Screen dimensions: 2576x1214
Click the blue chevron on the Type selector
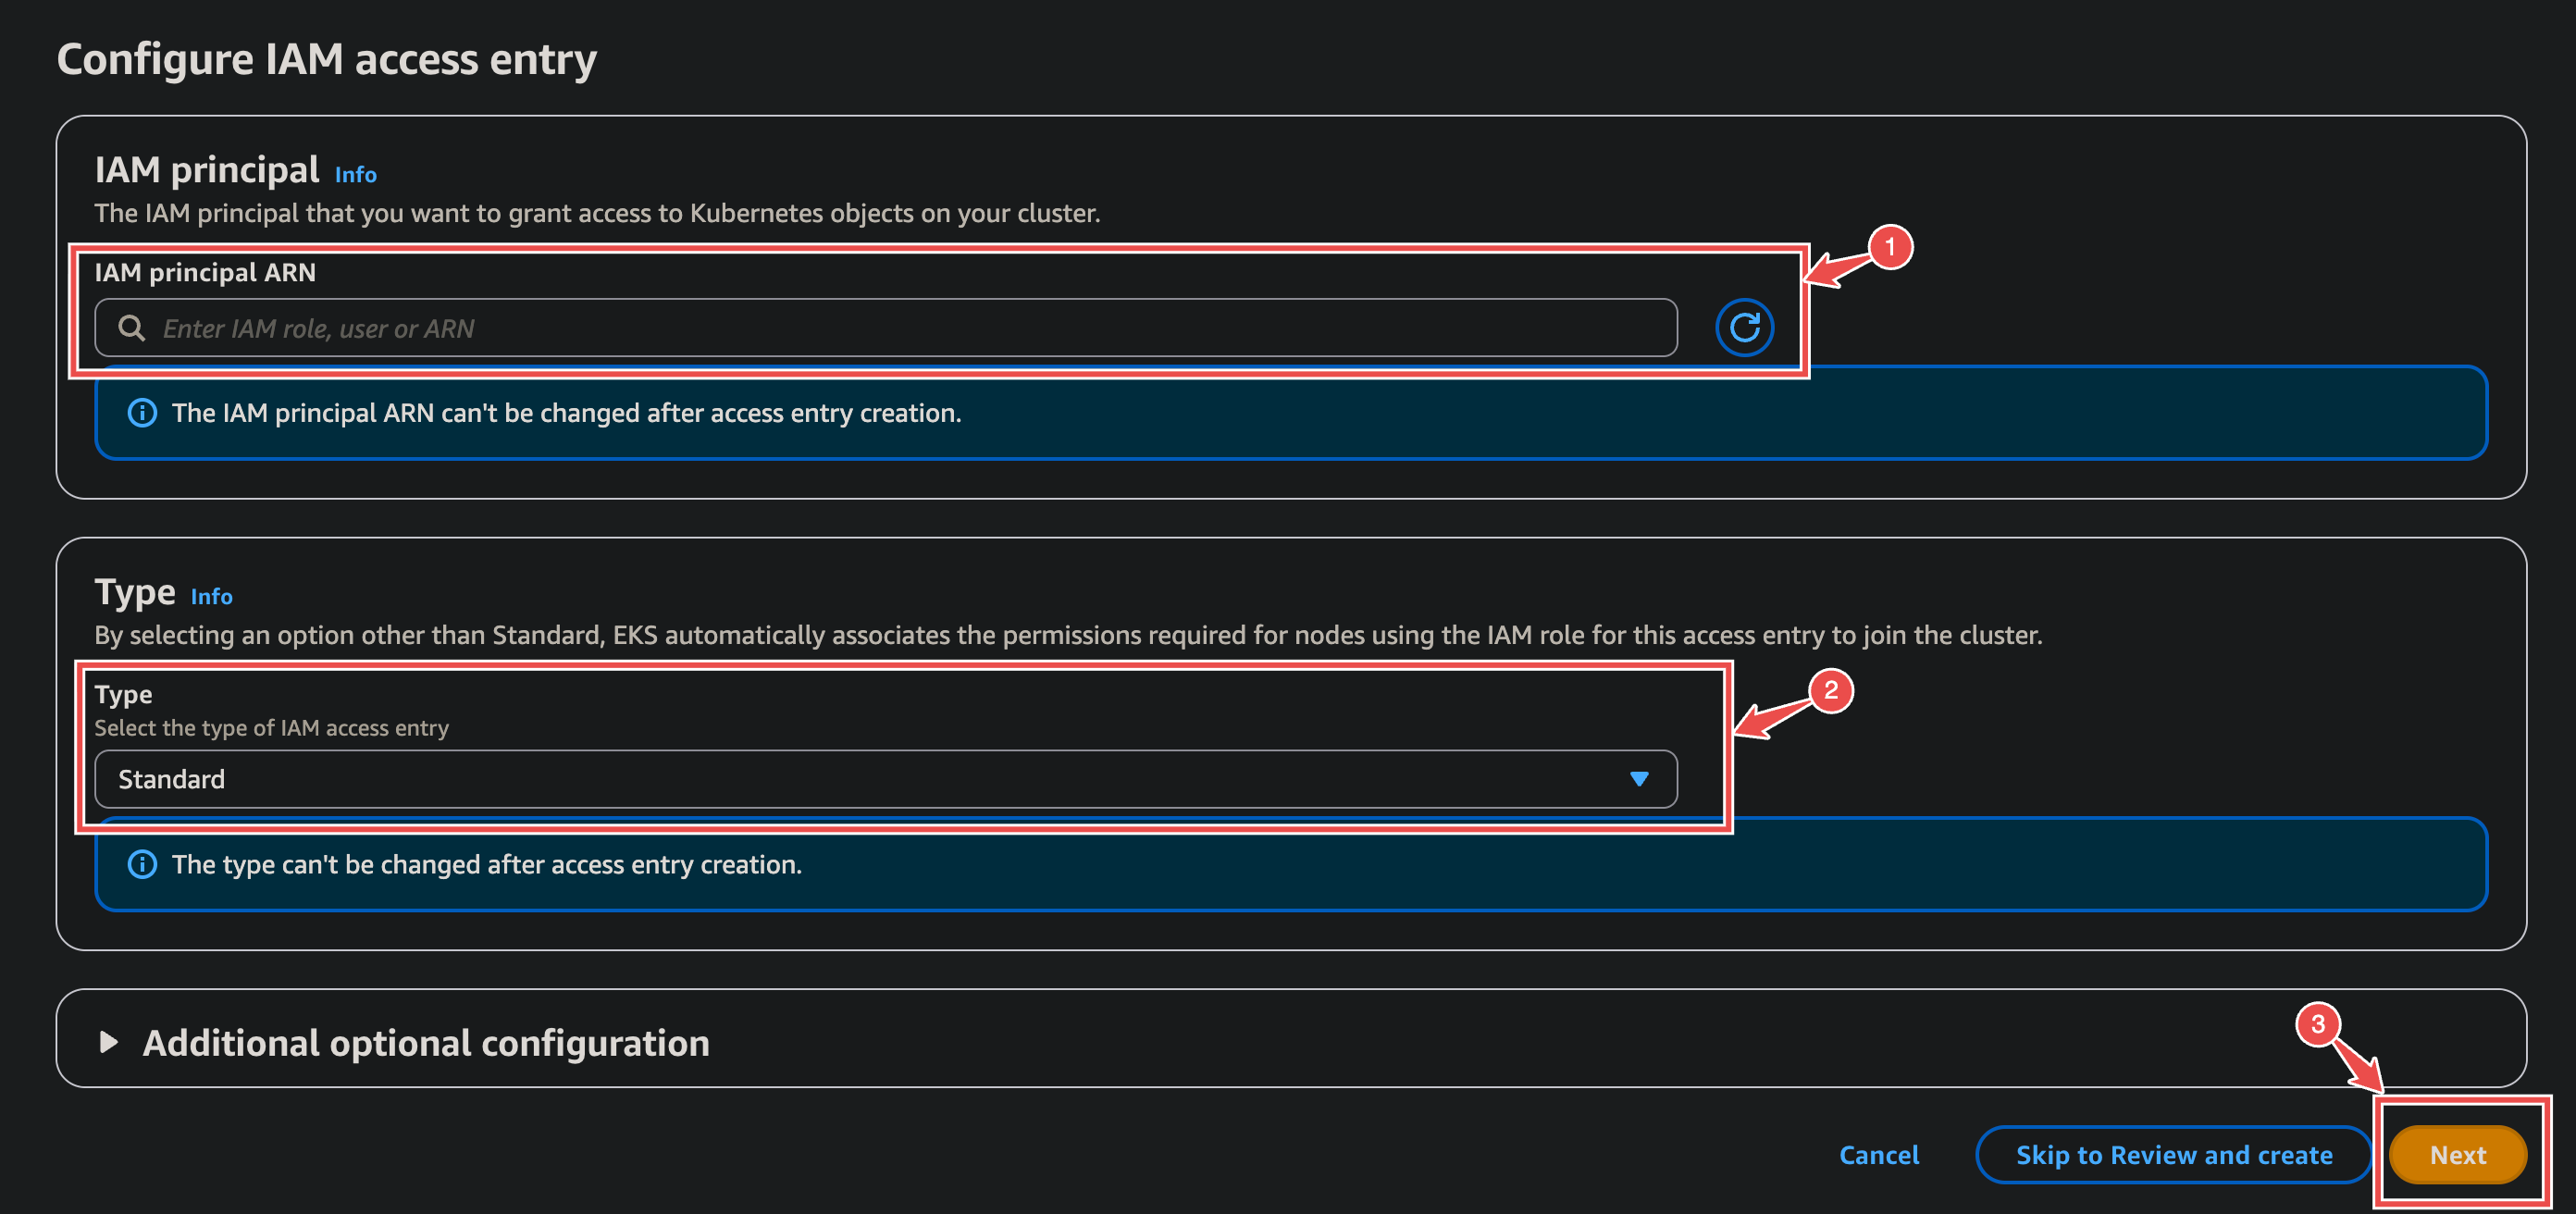coord(1639,779)
